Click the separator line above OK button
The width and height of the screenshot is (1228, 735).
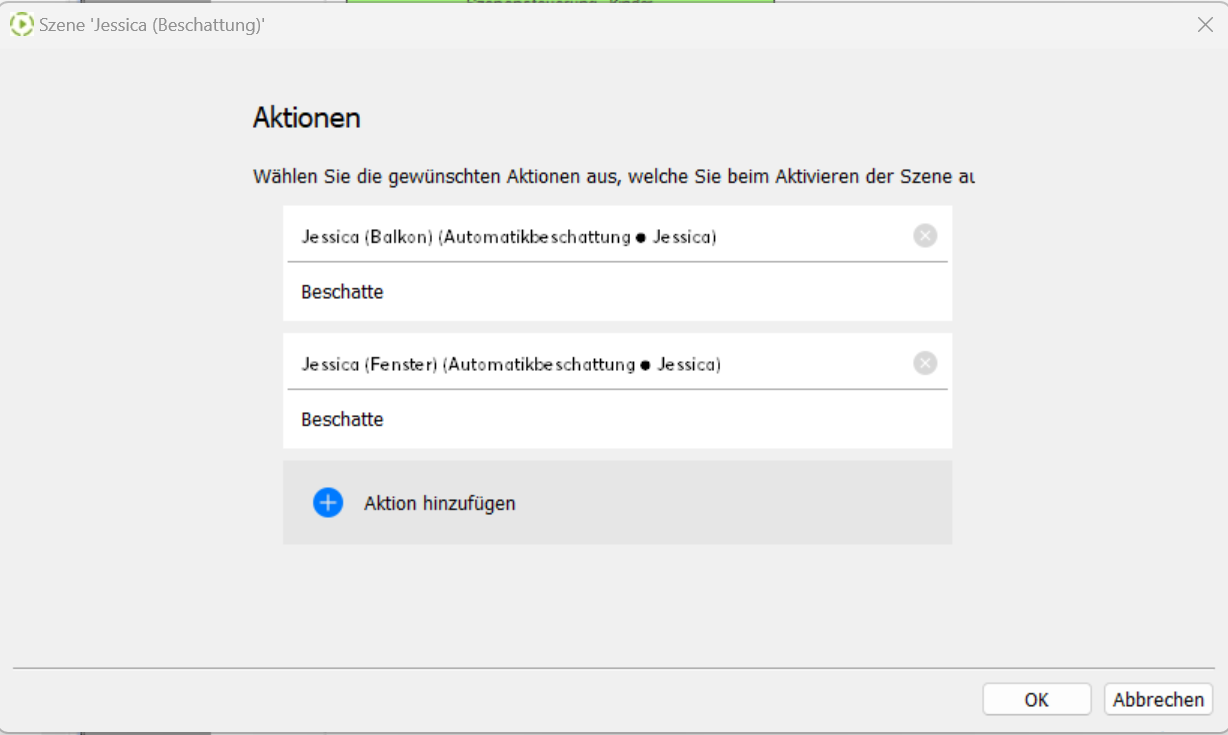tap(614, 667)
